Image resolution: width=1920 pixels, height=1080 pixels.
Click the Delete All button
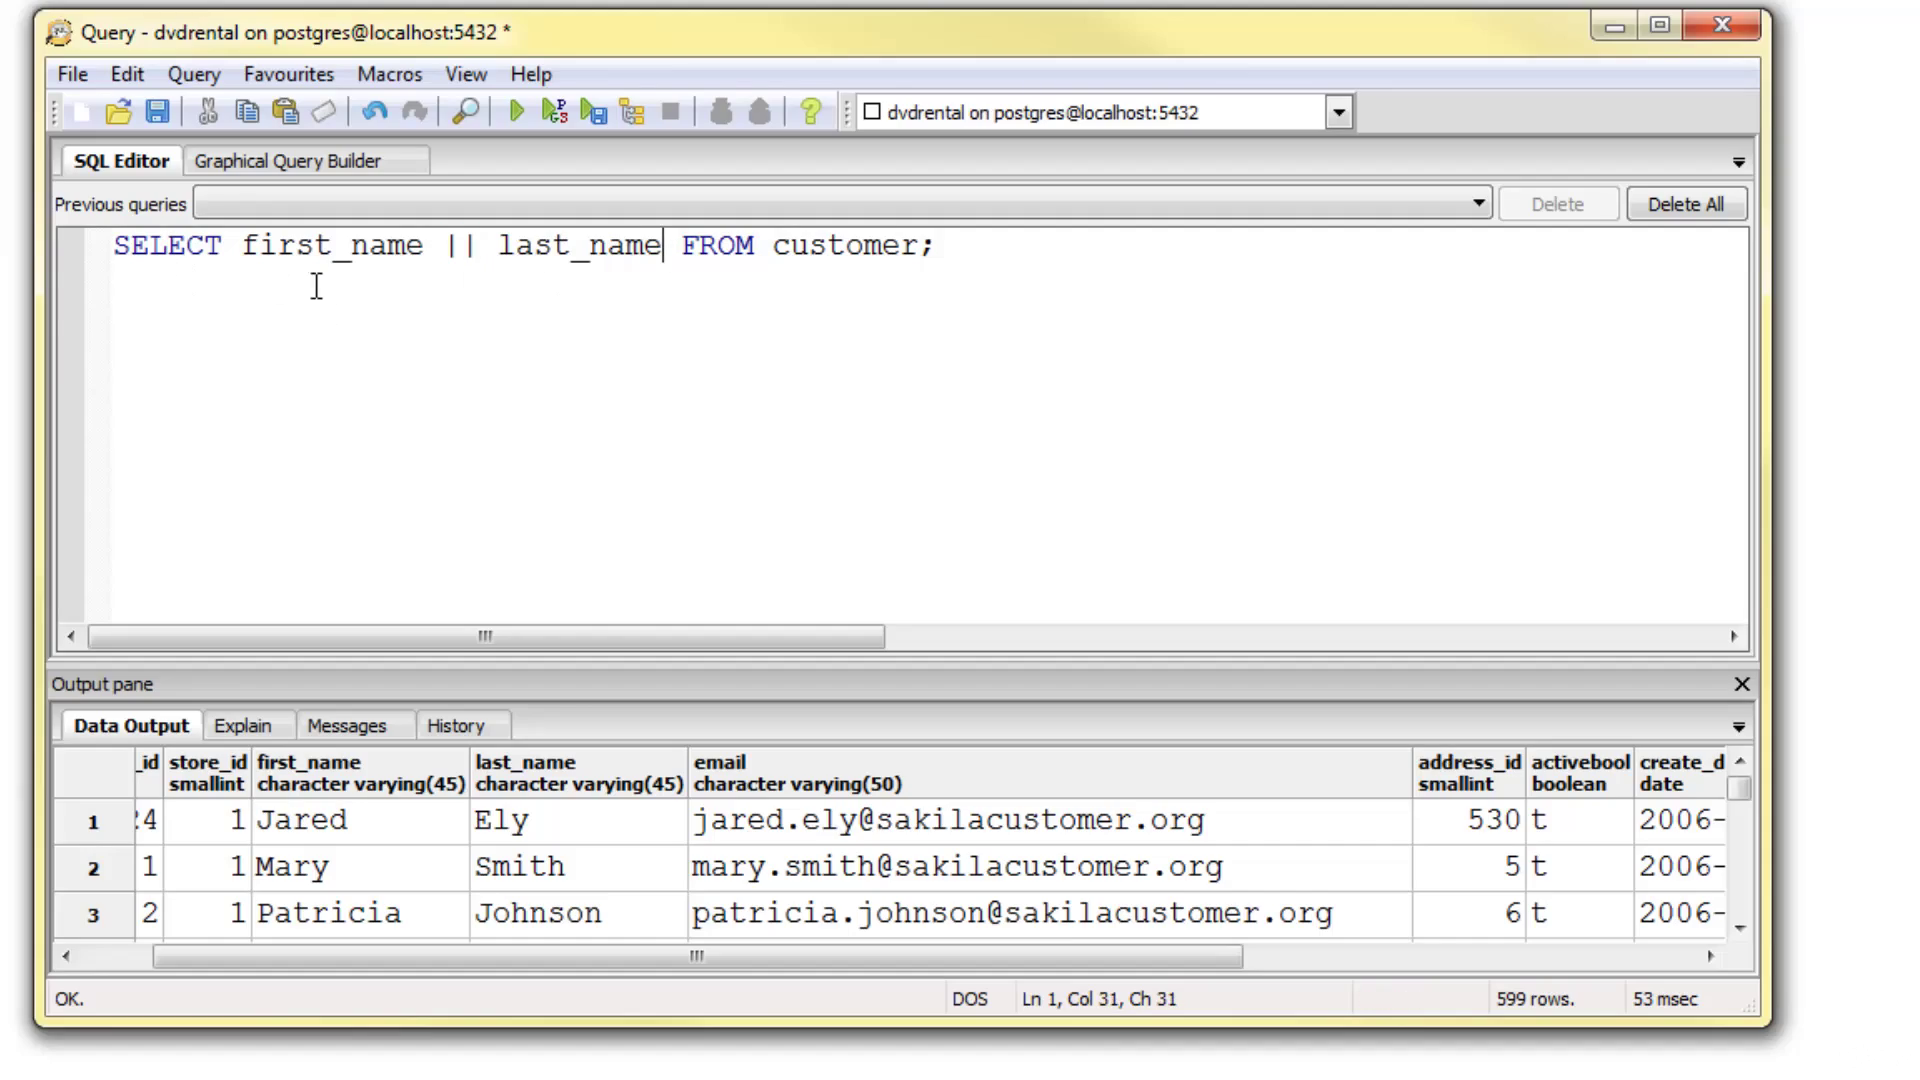pyautogui.click(x=1685, y=204)
